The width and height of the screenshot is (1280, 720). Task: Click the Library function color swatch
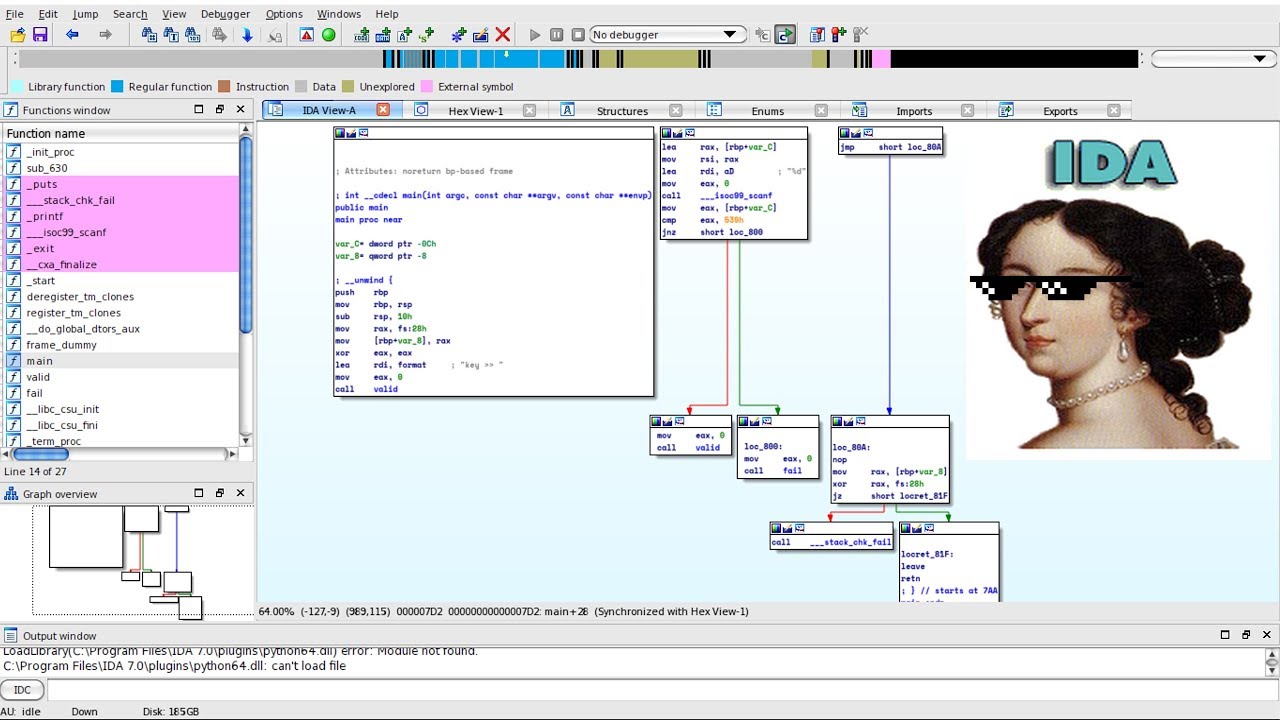[x=17, y=87]
